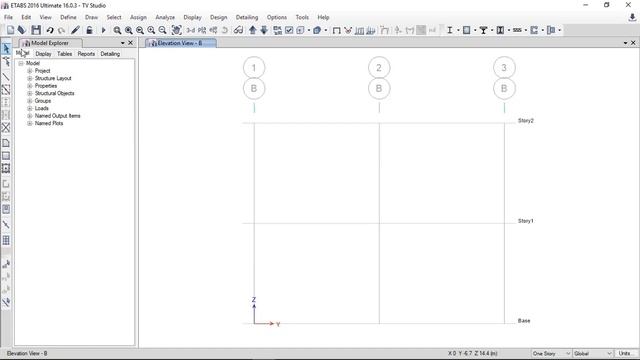
Task: Open the steel I-beam design dropdown arrow
Action: click(x=458, y=30)
